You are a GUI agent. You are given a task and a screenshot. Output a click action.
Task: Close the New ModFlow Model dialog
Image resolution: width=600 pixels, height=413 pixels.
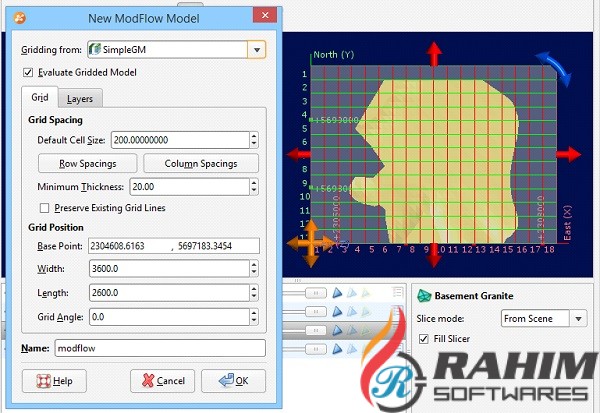(x=265, y=15)
